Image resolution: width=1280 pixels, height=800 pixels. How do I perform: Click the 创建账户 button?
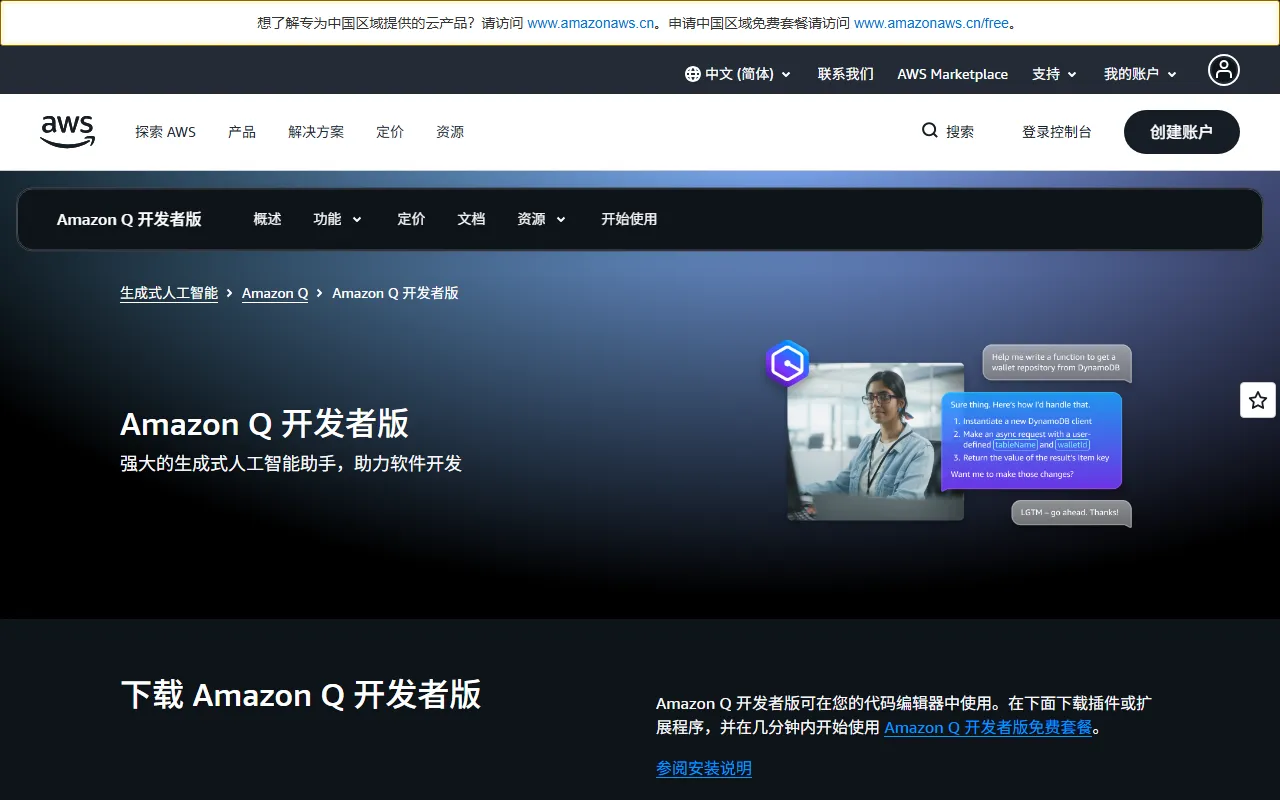pos(1181,131)
